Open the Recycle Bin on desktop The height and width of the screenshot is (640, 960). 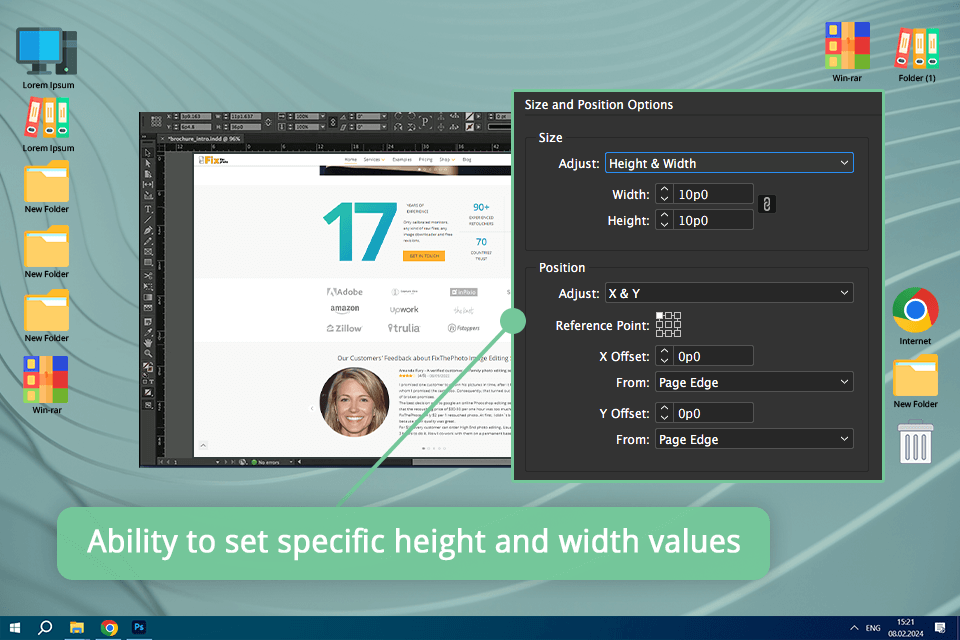pyautogui.click(x=915, y=442)
